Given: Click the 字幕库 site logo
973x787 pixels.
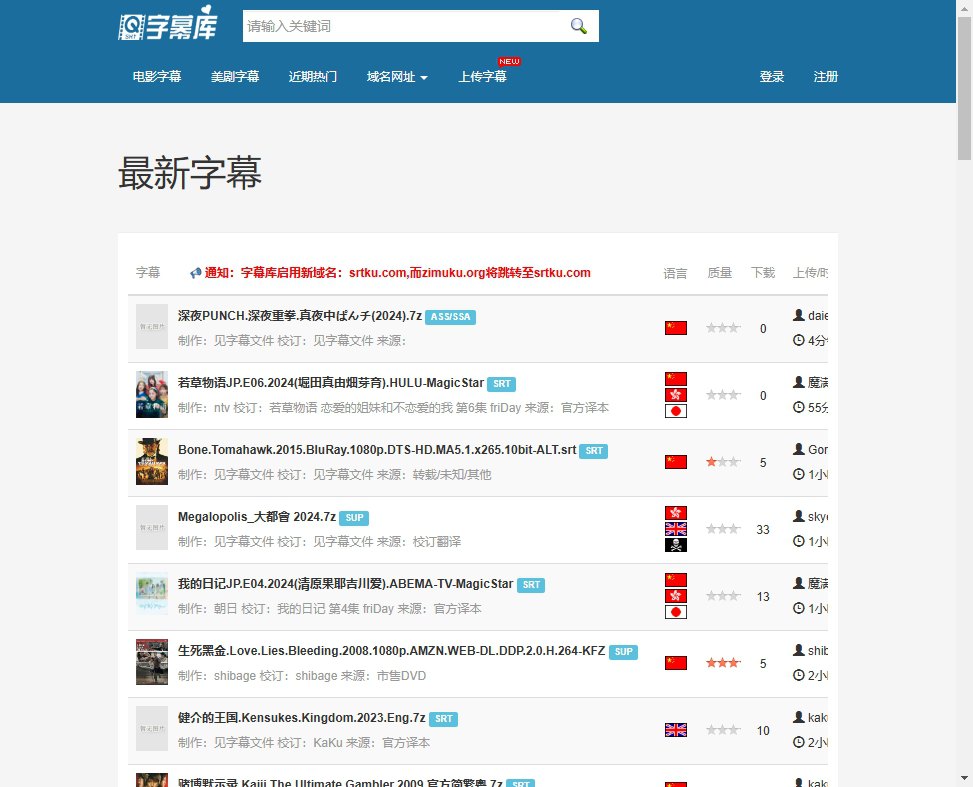Looking at the screenshot, I should click(x=167, y=27).
